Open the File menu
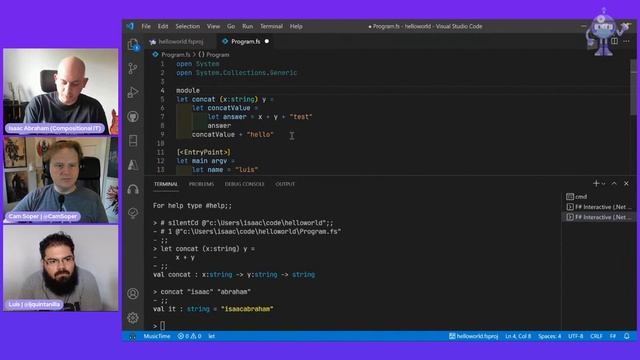Screen dimensions: 640x360 (146, 26)
